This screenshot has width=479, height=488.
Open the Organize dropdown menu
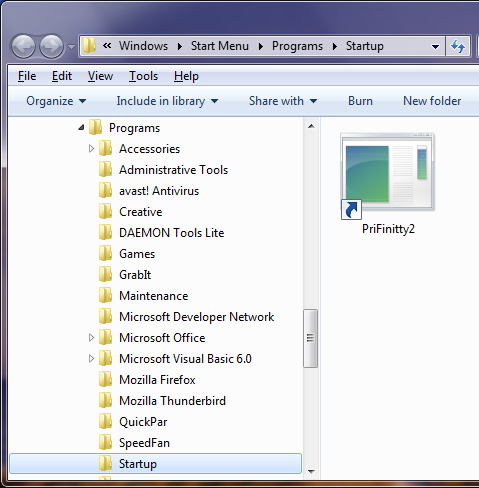[x=56, y=101]
